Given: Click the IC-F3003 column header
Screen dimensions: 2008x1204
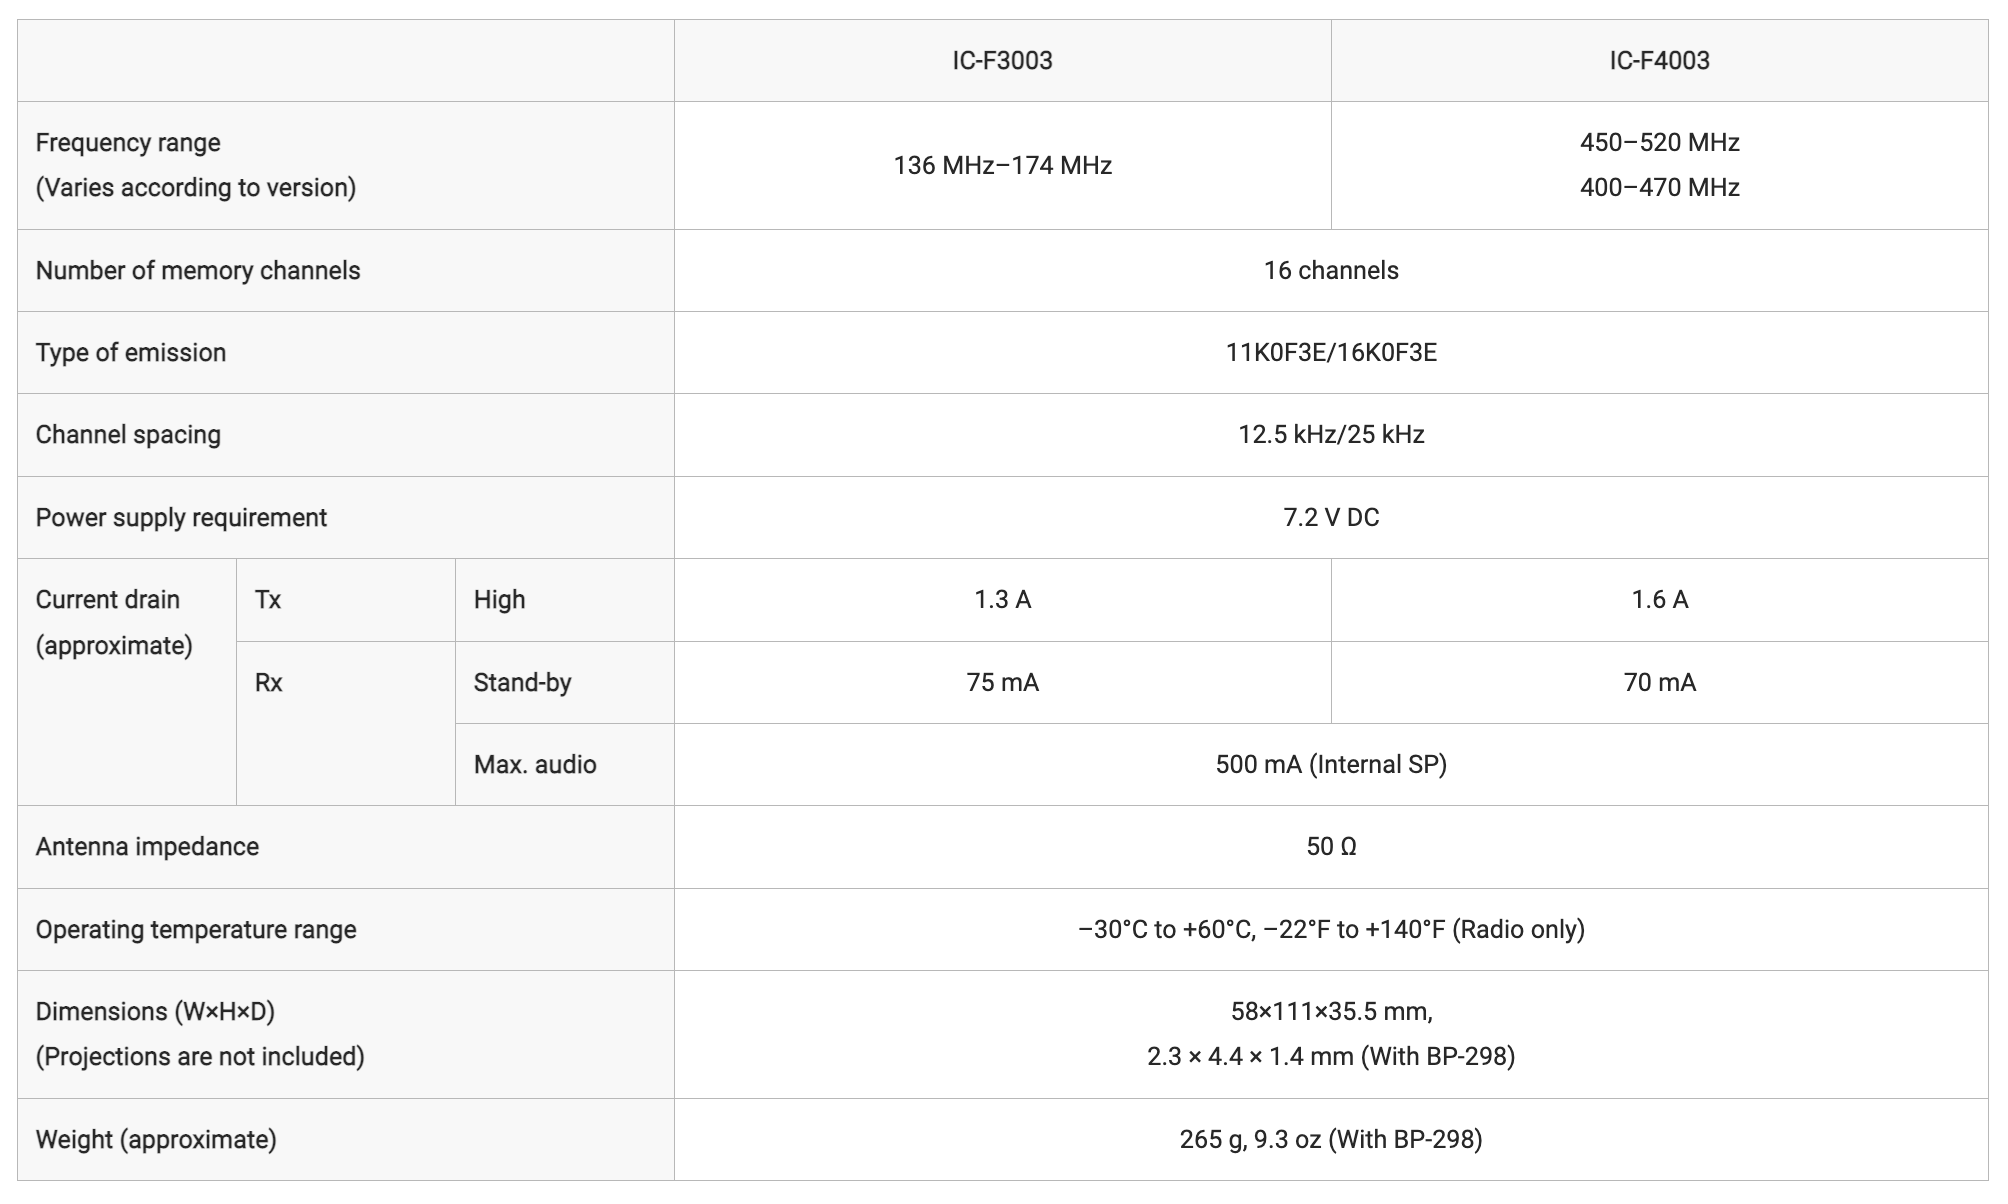Looking at the screenshot, I should tap(1002, 60).
